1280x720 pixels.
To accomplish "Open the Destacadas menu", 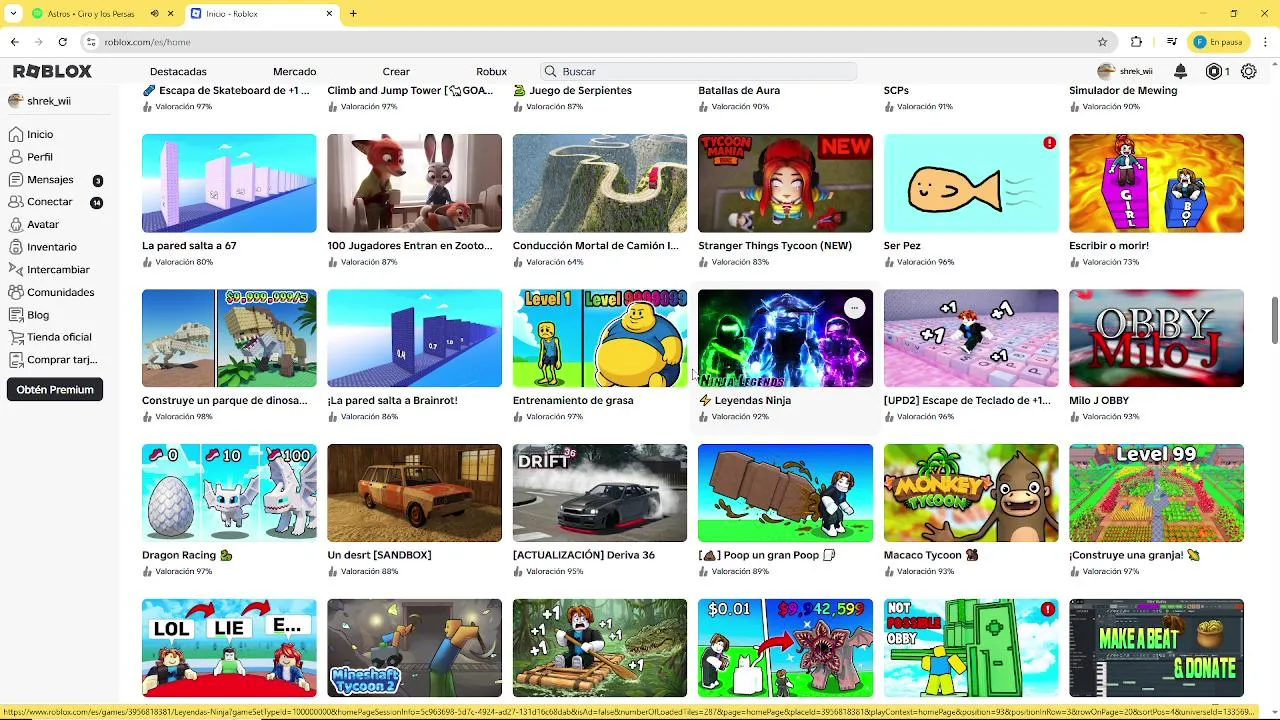I will click(178, 71).
